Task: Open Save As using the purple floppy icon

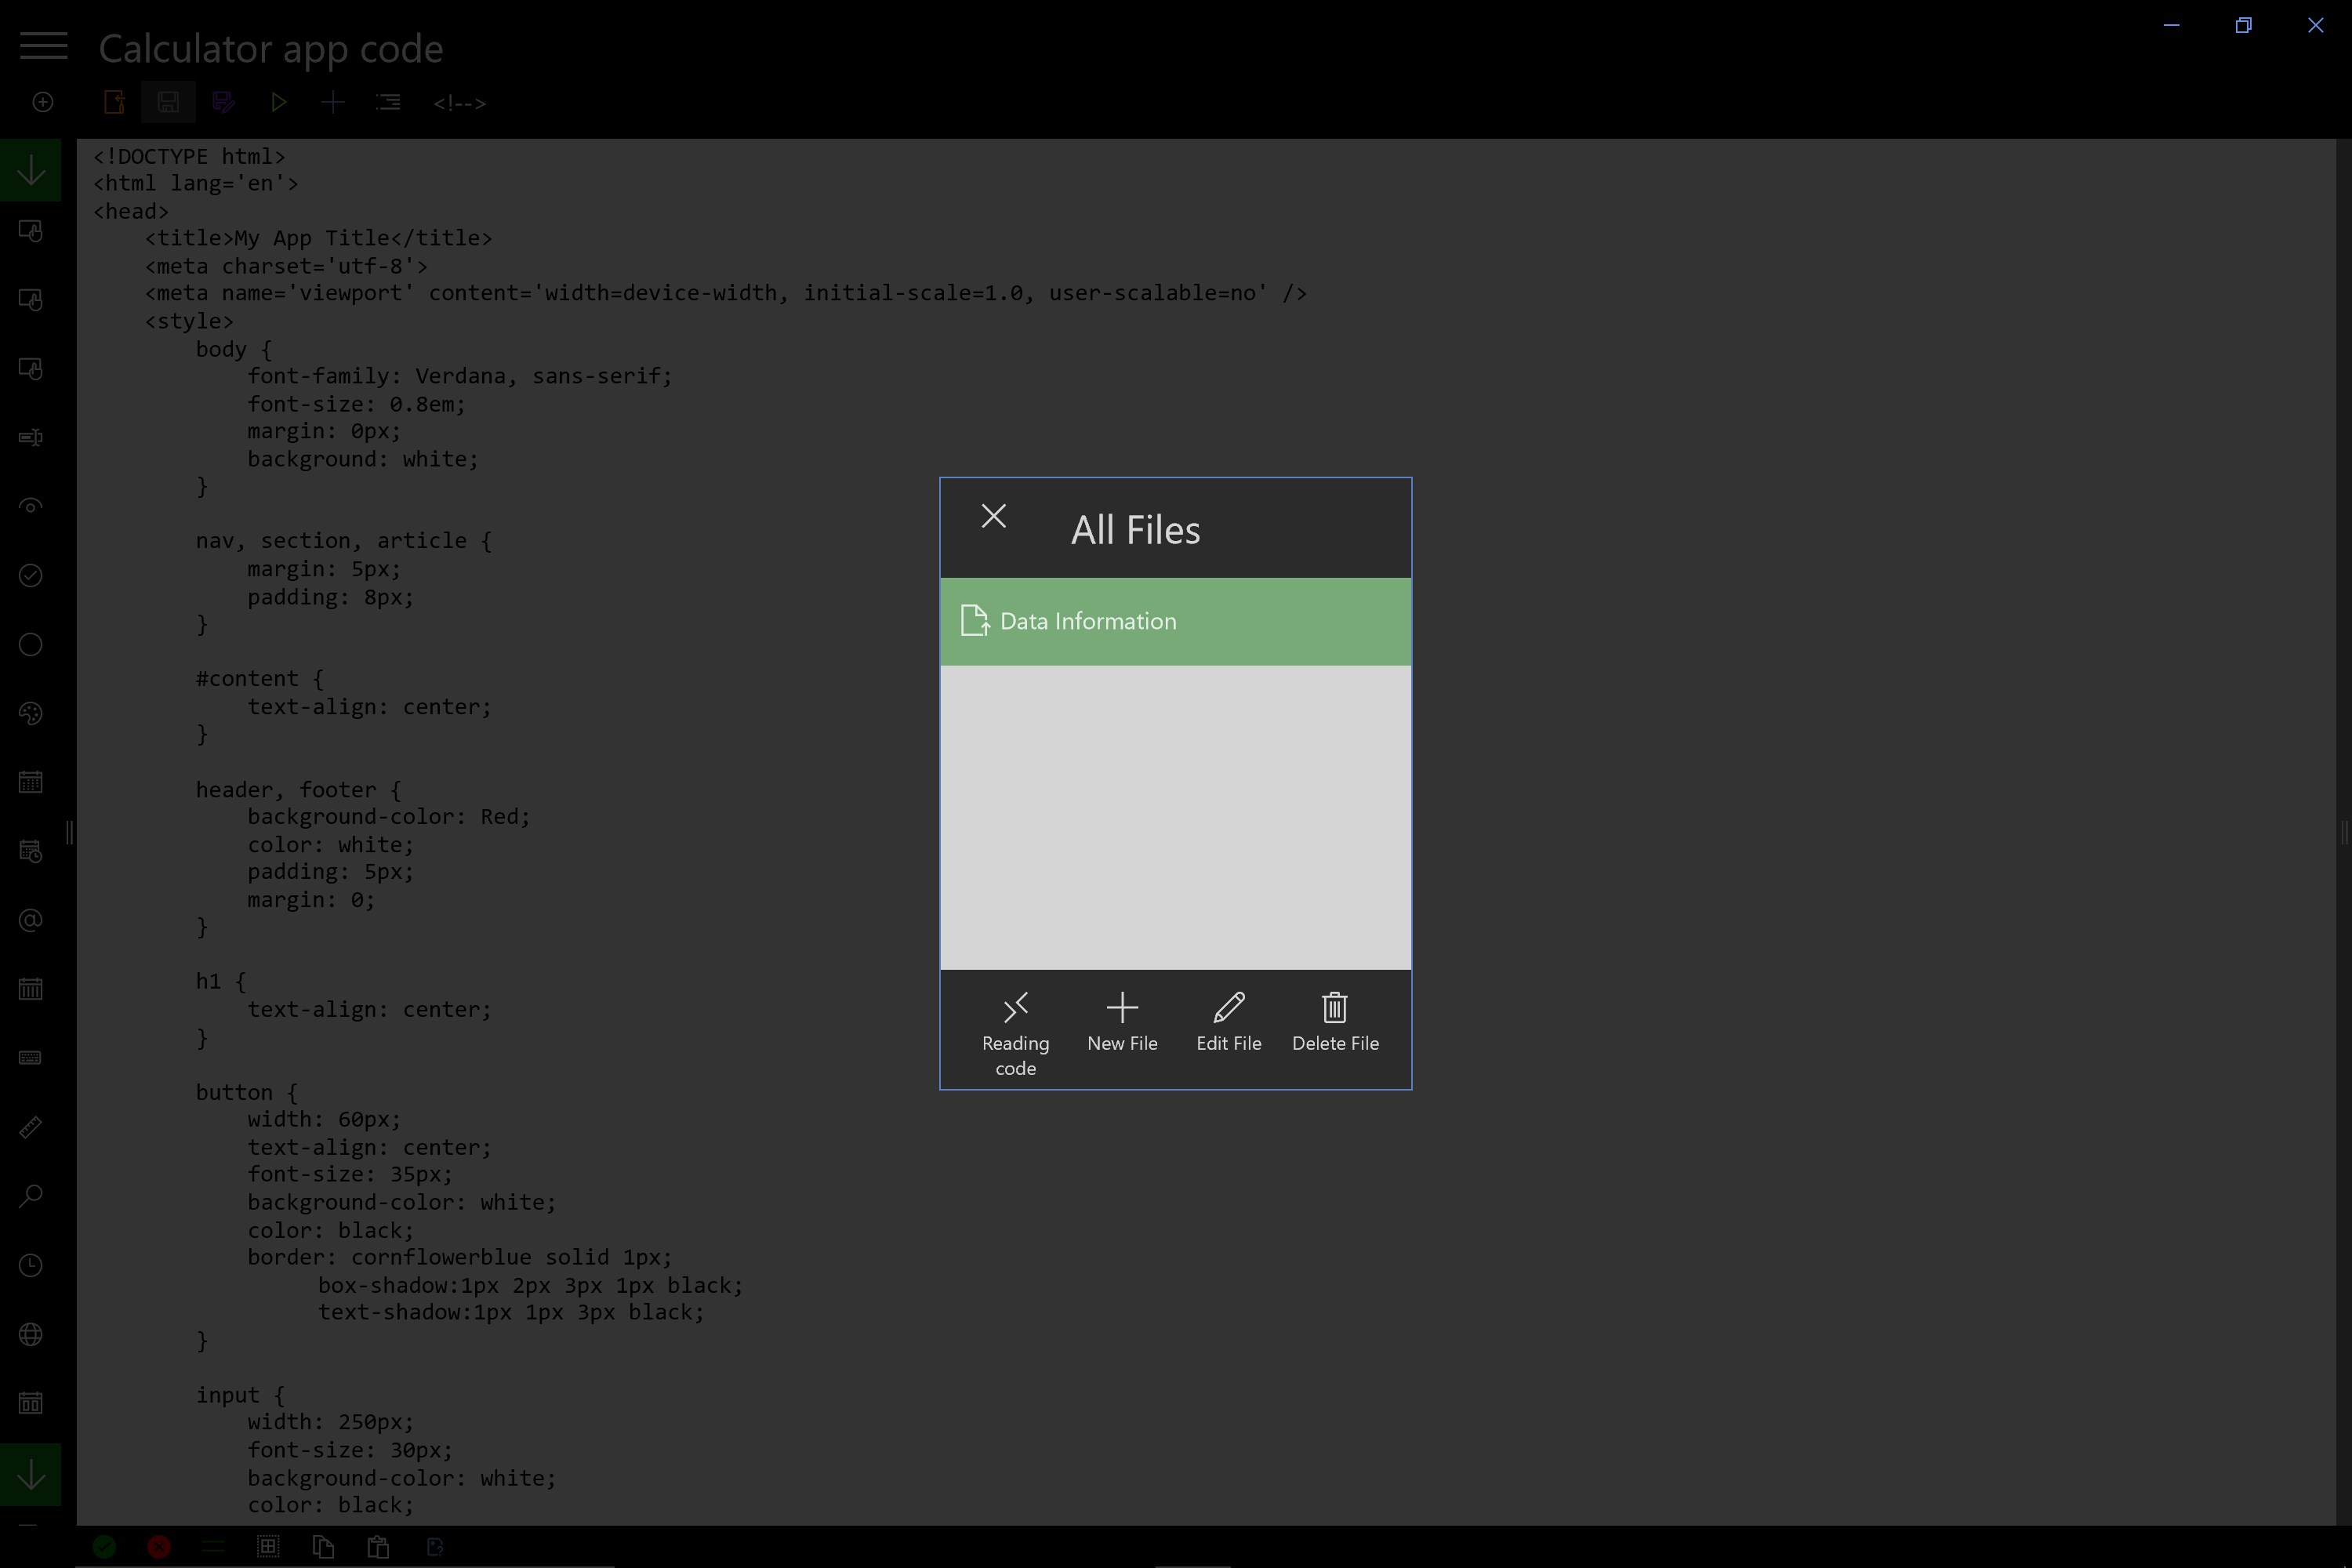Action: 223,101
